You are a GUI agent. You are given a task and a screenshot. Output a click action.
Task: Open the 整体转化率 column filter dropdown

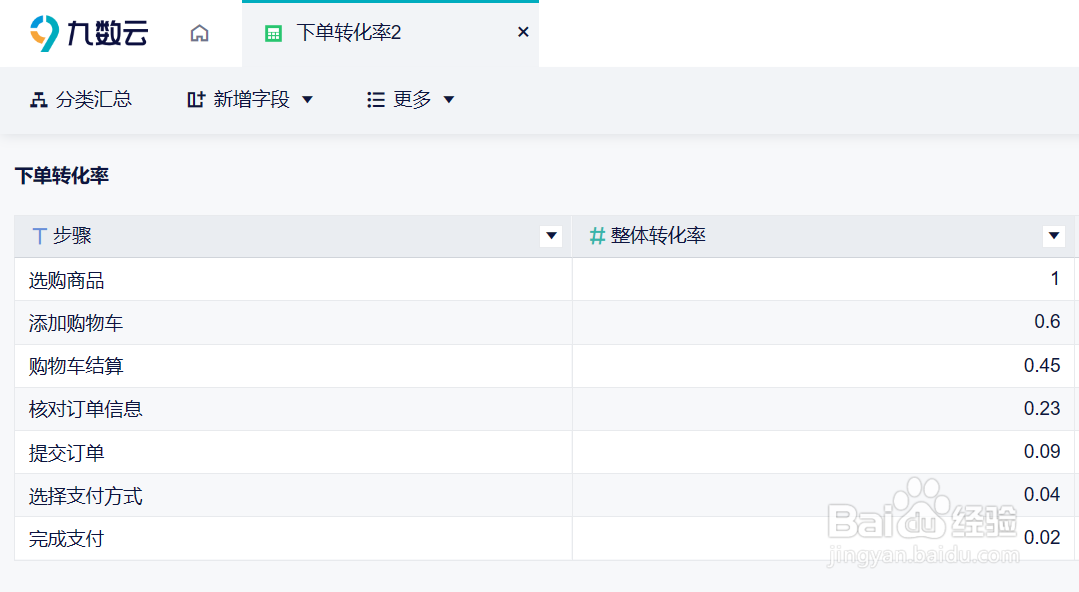coord(1054,236)
